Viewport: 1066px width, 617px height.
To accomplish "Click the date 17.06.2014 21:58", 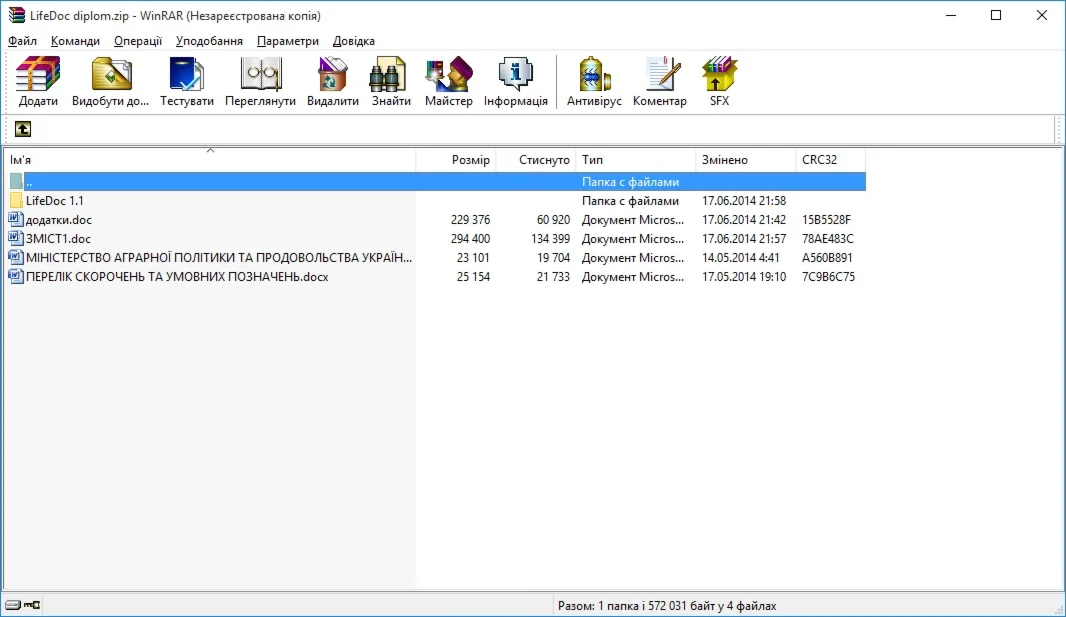I will coord(744,200).
